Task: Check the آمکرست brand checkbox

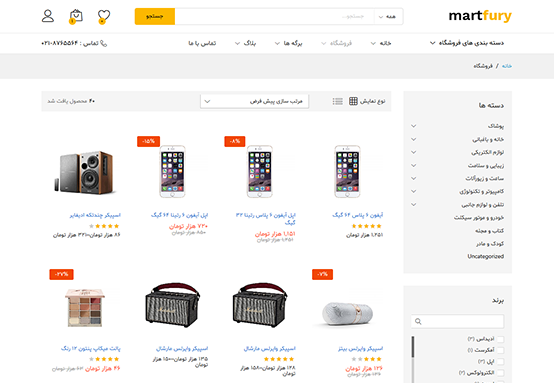Action: point(500,350)
